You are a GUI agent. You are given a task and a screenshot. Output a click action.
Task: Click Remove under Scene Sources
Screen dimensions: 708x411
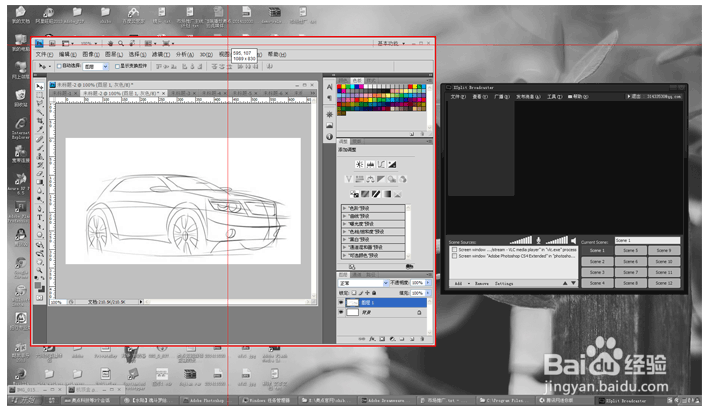482,284
